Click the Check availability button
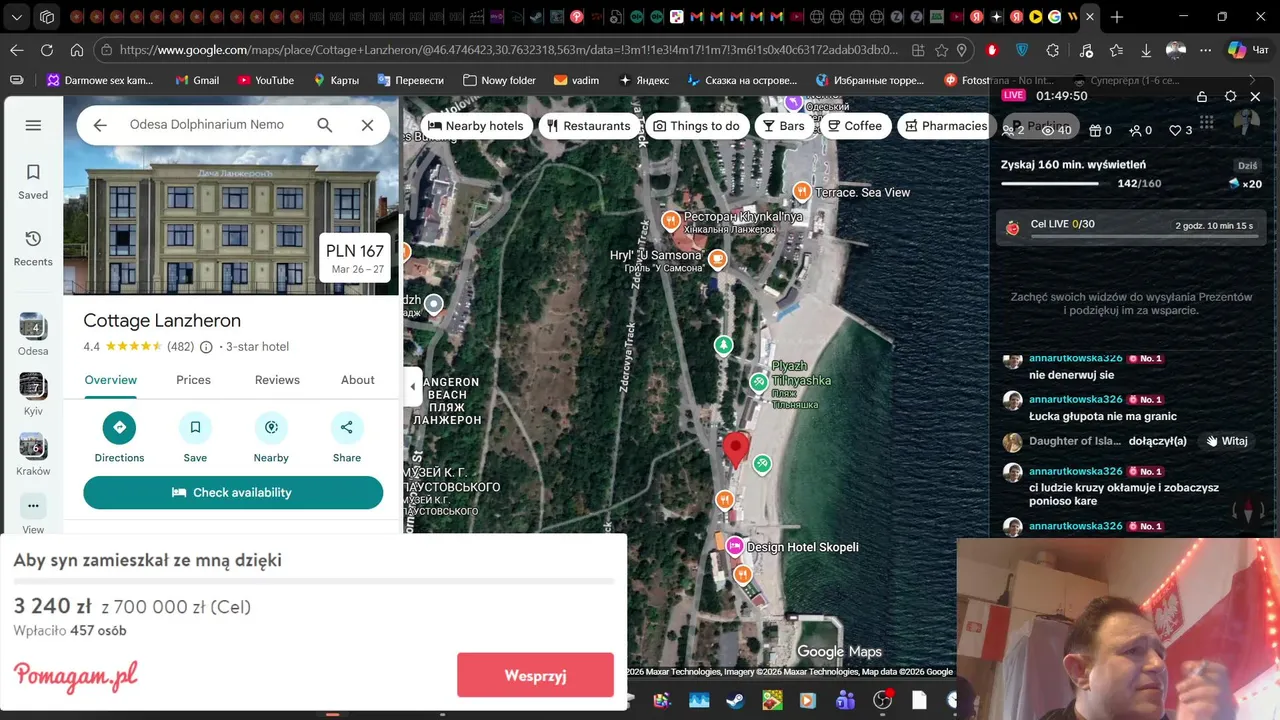 click(x=233, y=492)
